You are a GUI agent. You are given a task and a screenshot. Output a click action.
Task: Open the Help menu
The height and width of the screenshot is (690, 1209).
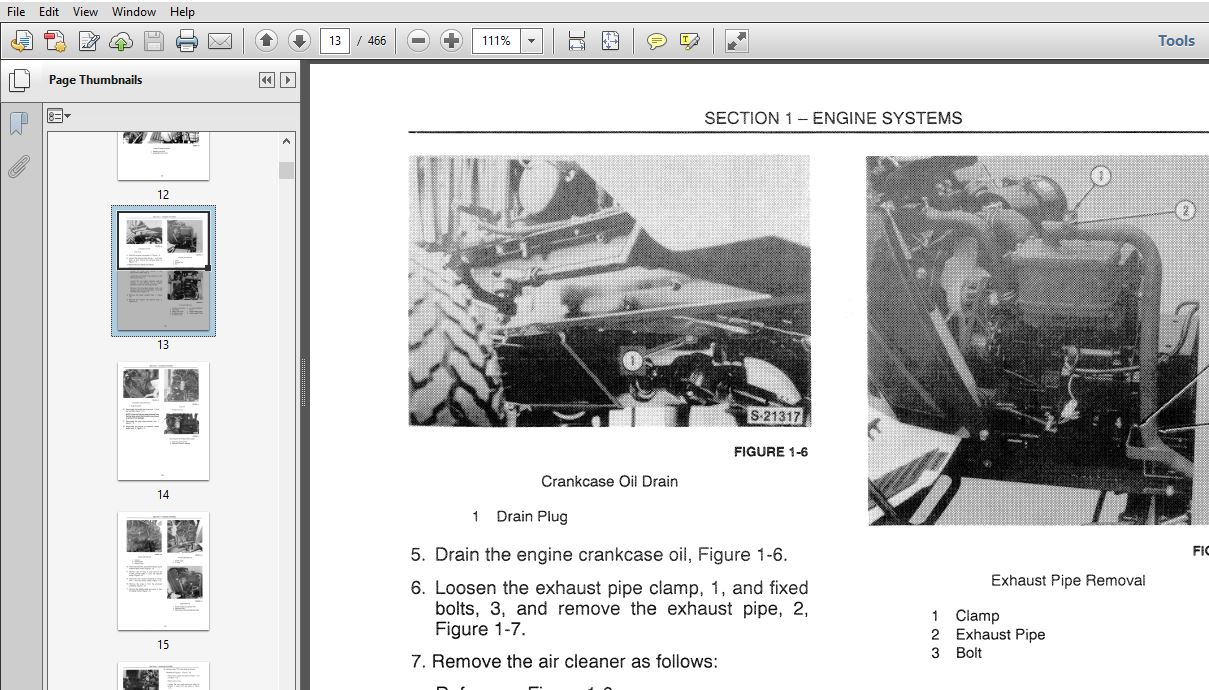click(x=182, y=12)
